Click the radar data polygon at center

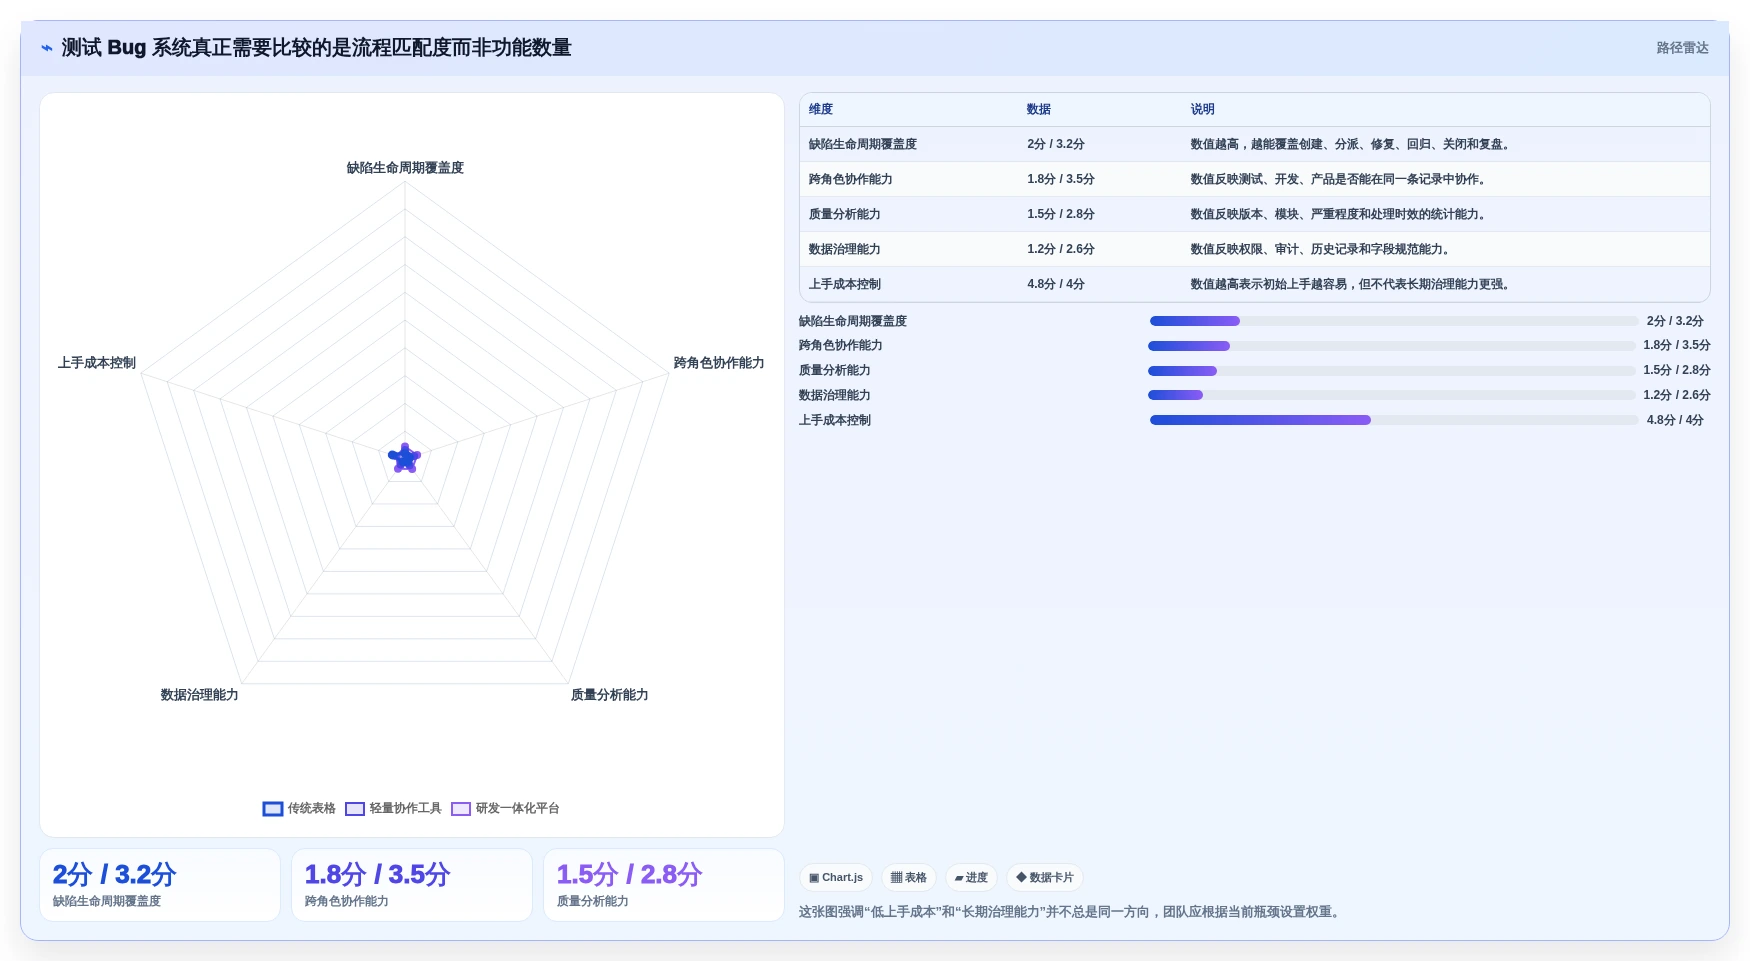coord(405,458)
